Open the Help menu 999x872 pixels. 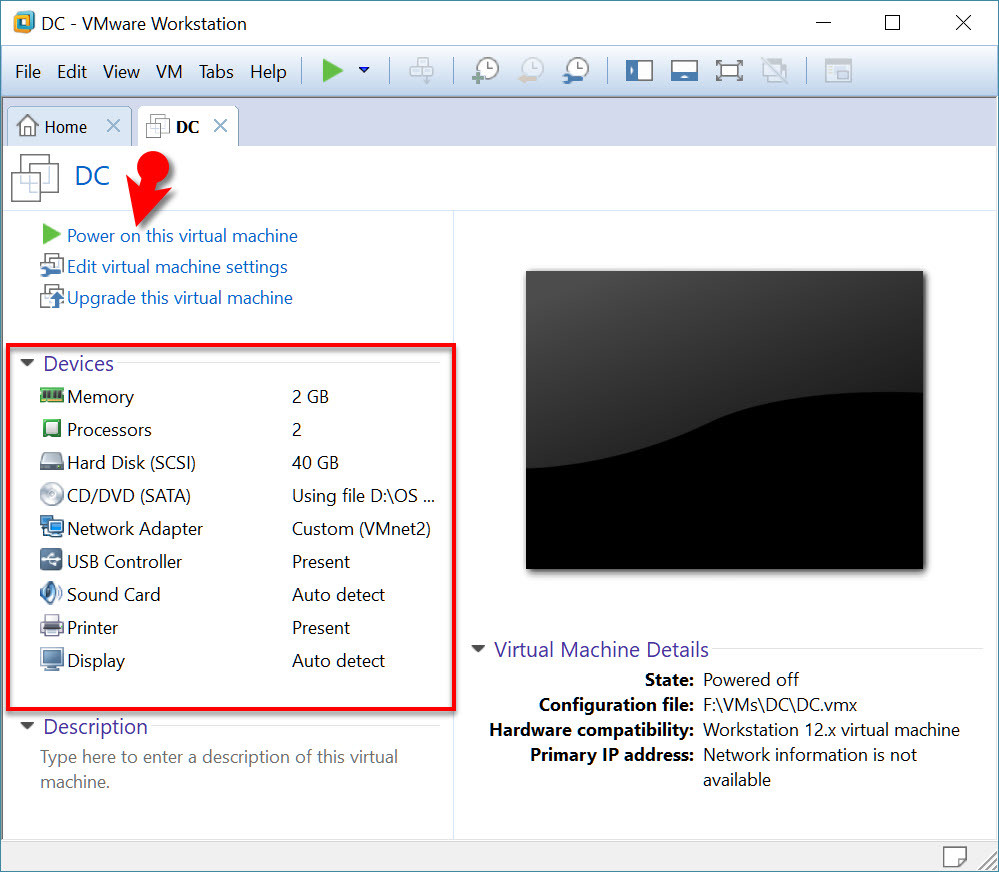268,72
